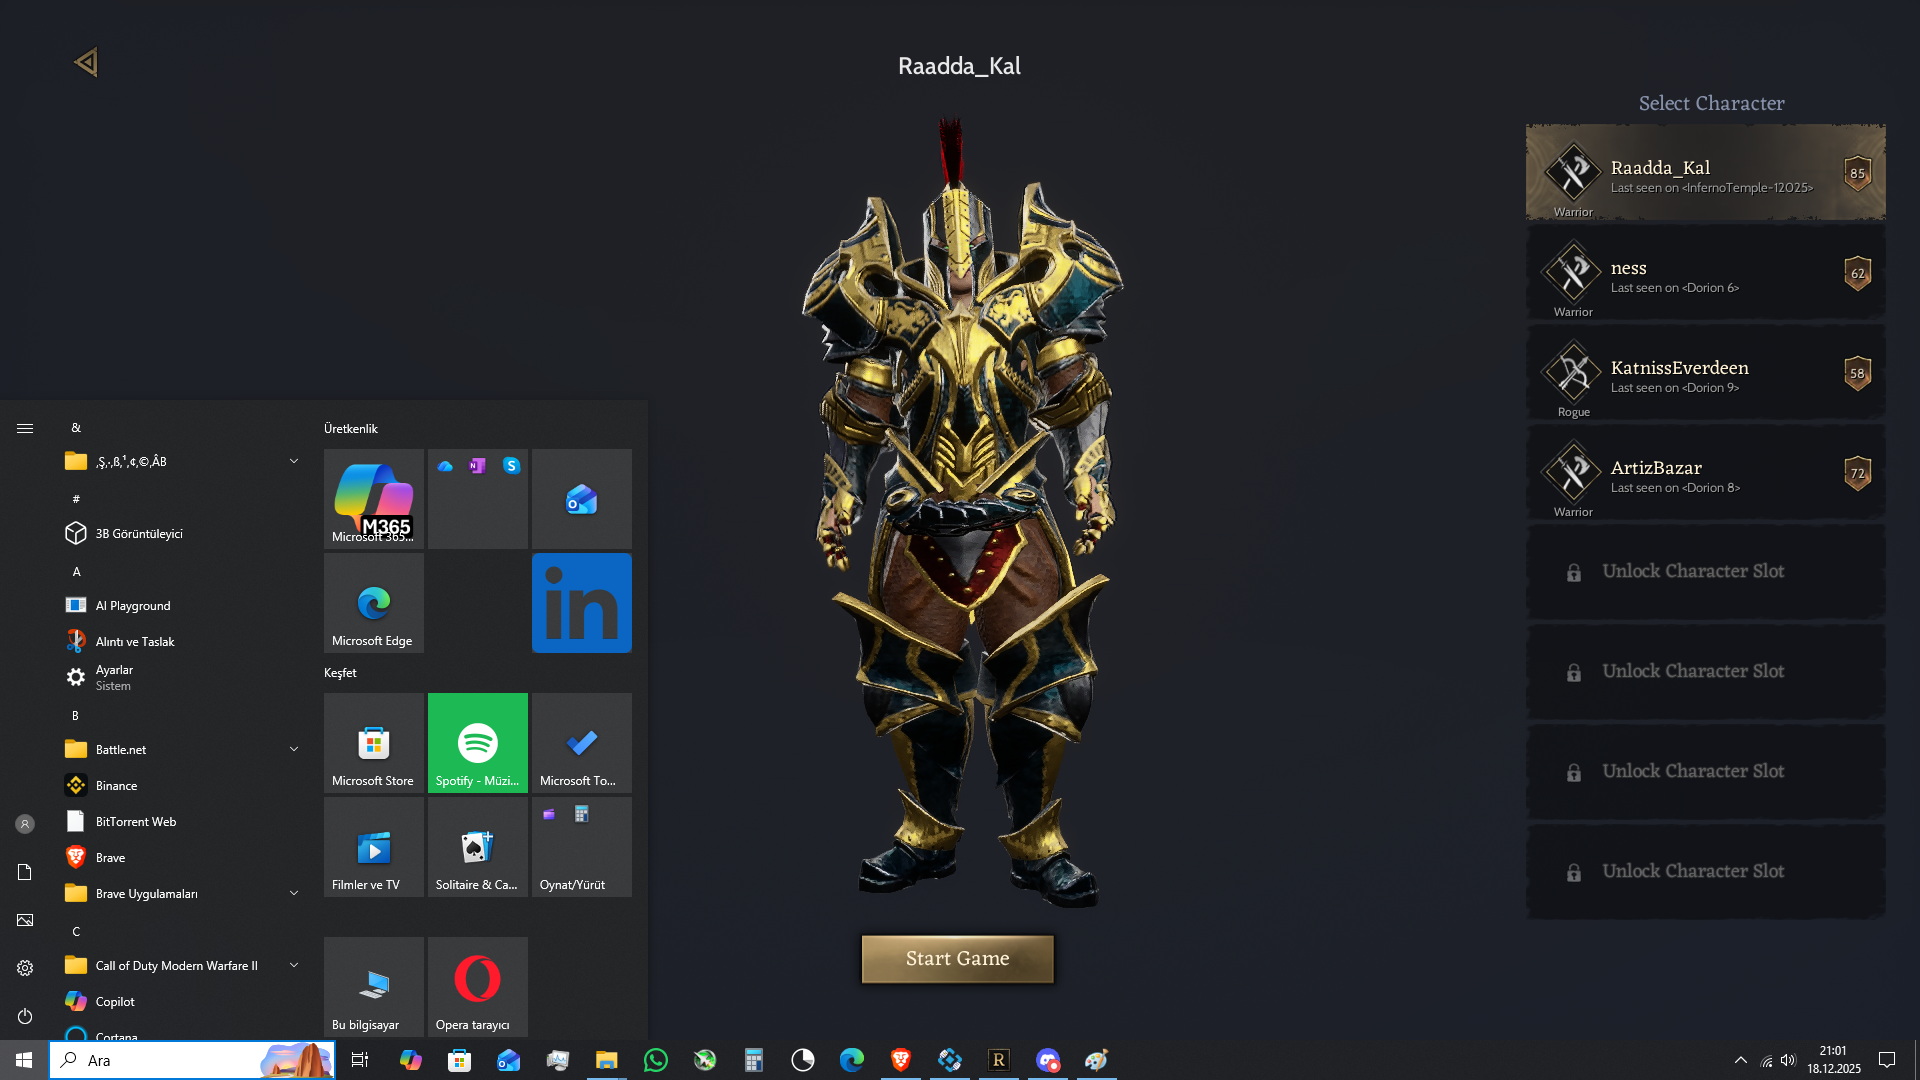
Task: Click the Ara taskbar search box
Action: tap(192, 1060)
